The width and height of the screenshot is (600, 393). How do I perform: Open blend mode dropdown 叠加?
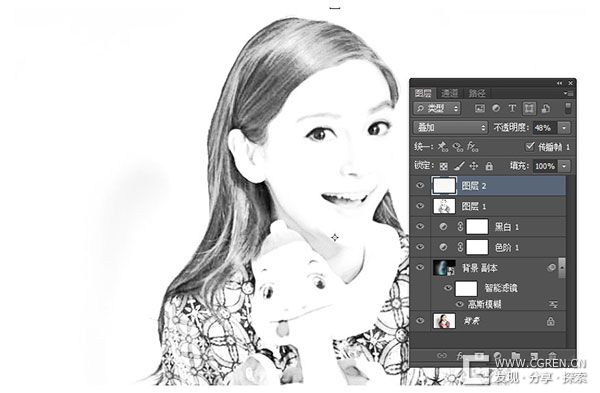[451, 127]
